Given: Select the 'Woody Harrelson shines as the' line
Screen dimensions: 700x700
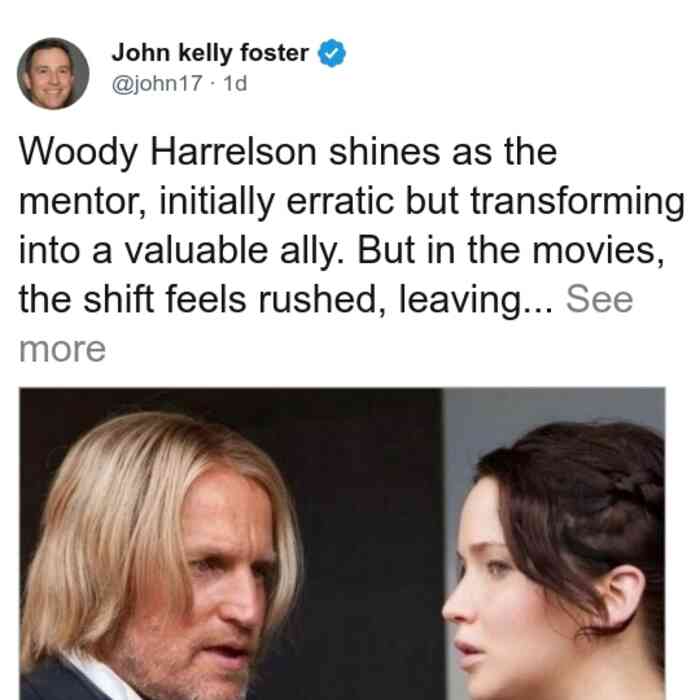Looking at the screenshot, I should pos(288,152).
